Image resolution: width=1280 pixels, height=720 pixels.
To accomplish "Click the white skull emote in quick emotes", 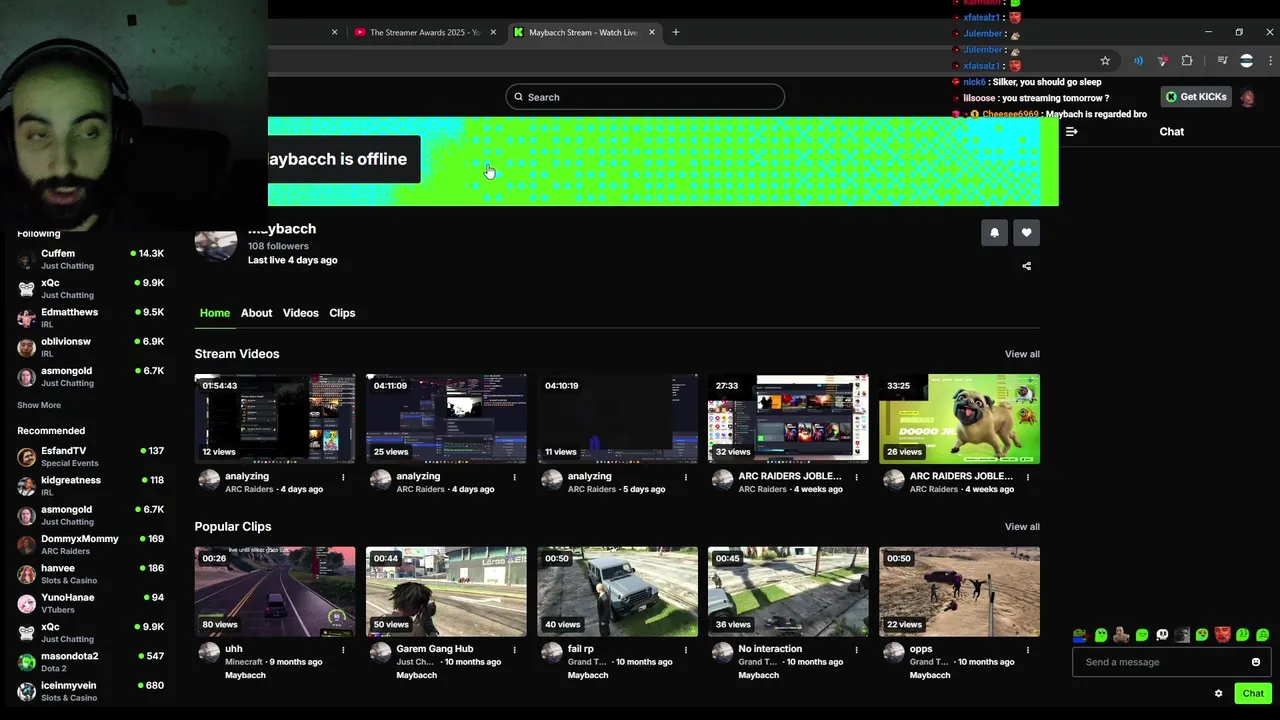I will (x=1162, y=635).
